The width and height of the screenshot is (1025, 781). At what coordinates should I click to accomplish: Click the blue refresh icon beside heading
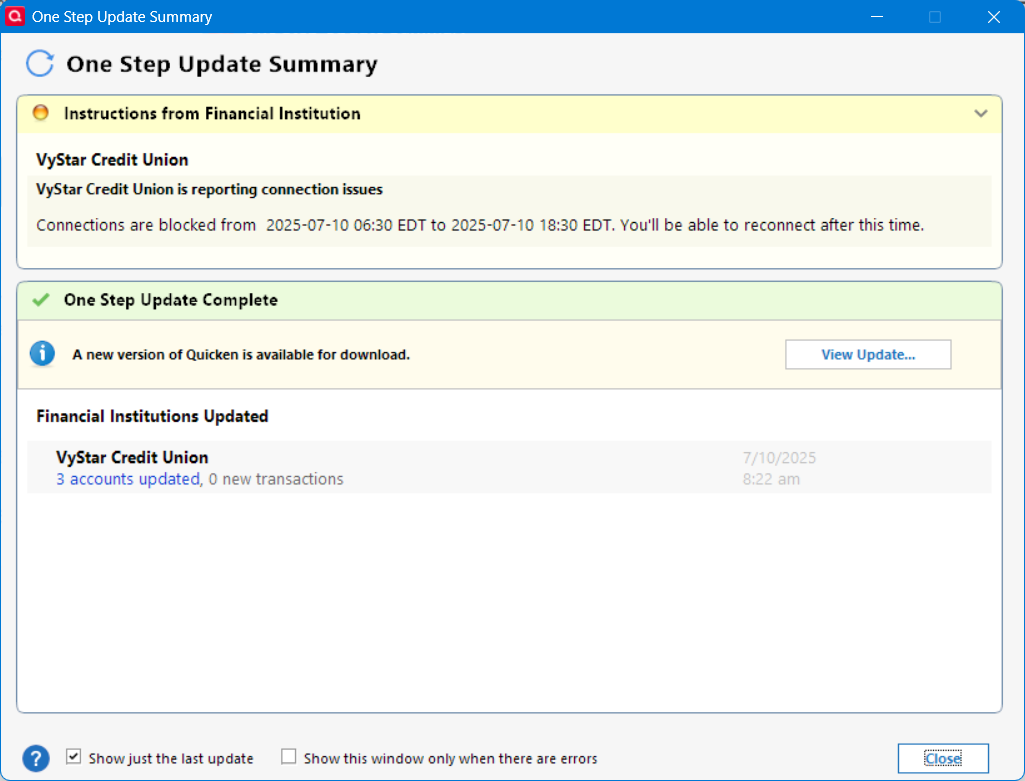40,63
